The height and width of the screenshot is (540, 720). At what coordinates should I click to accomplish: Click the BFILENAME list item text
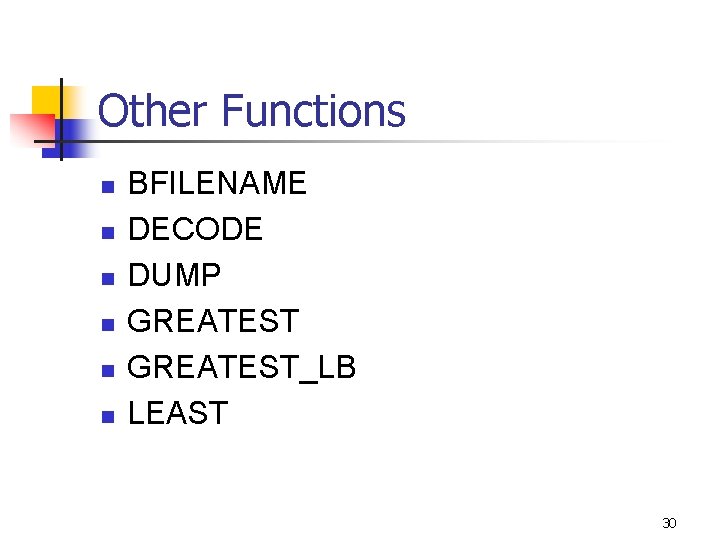(x=217, y=183)
